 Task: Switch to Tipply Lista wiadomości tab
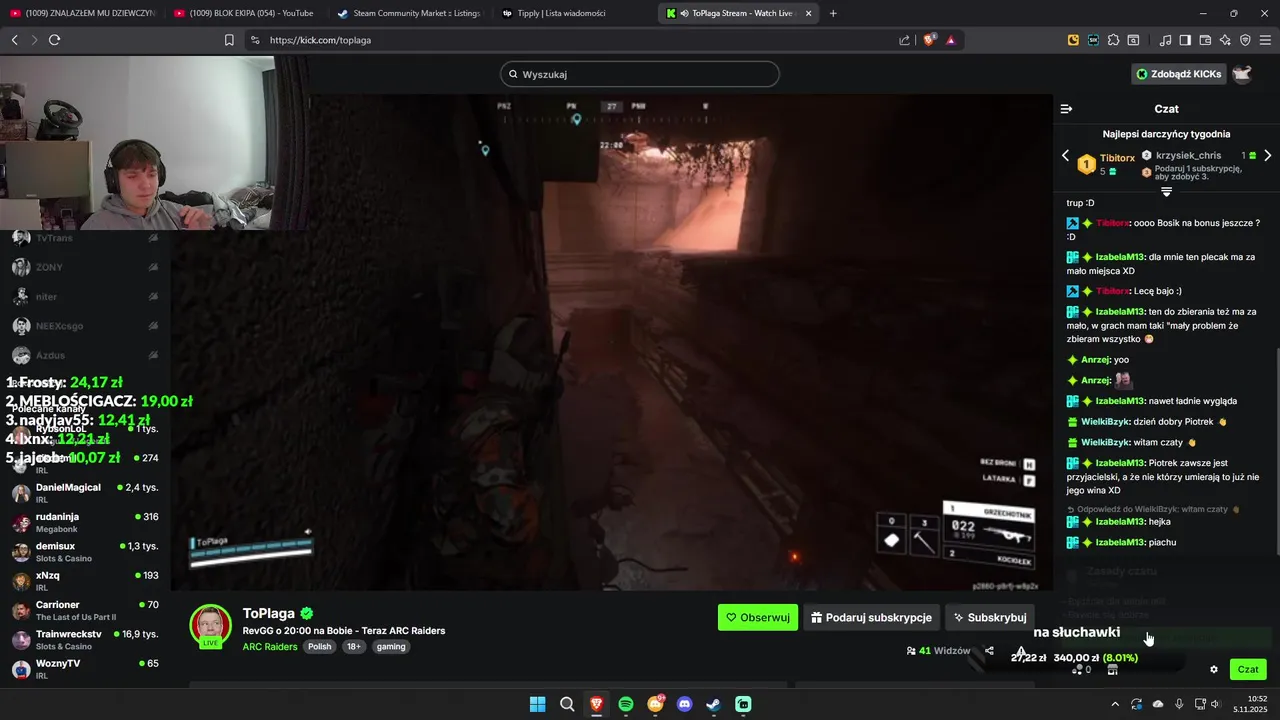573,13
